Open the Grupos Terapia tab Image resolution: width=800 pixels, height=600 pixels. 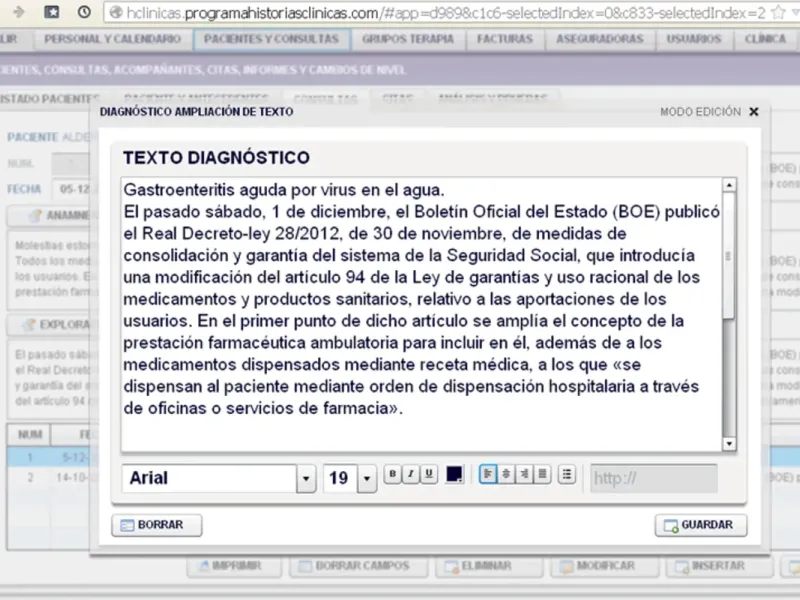408,39
